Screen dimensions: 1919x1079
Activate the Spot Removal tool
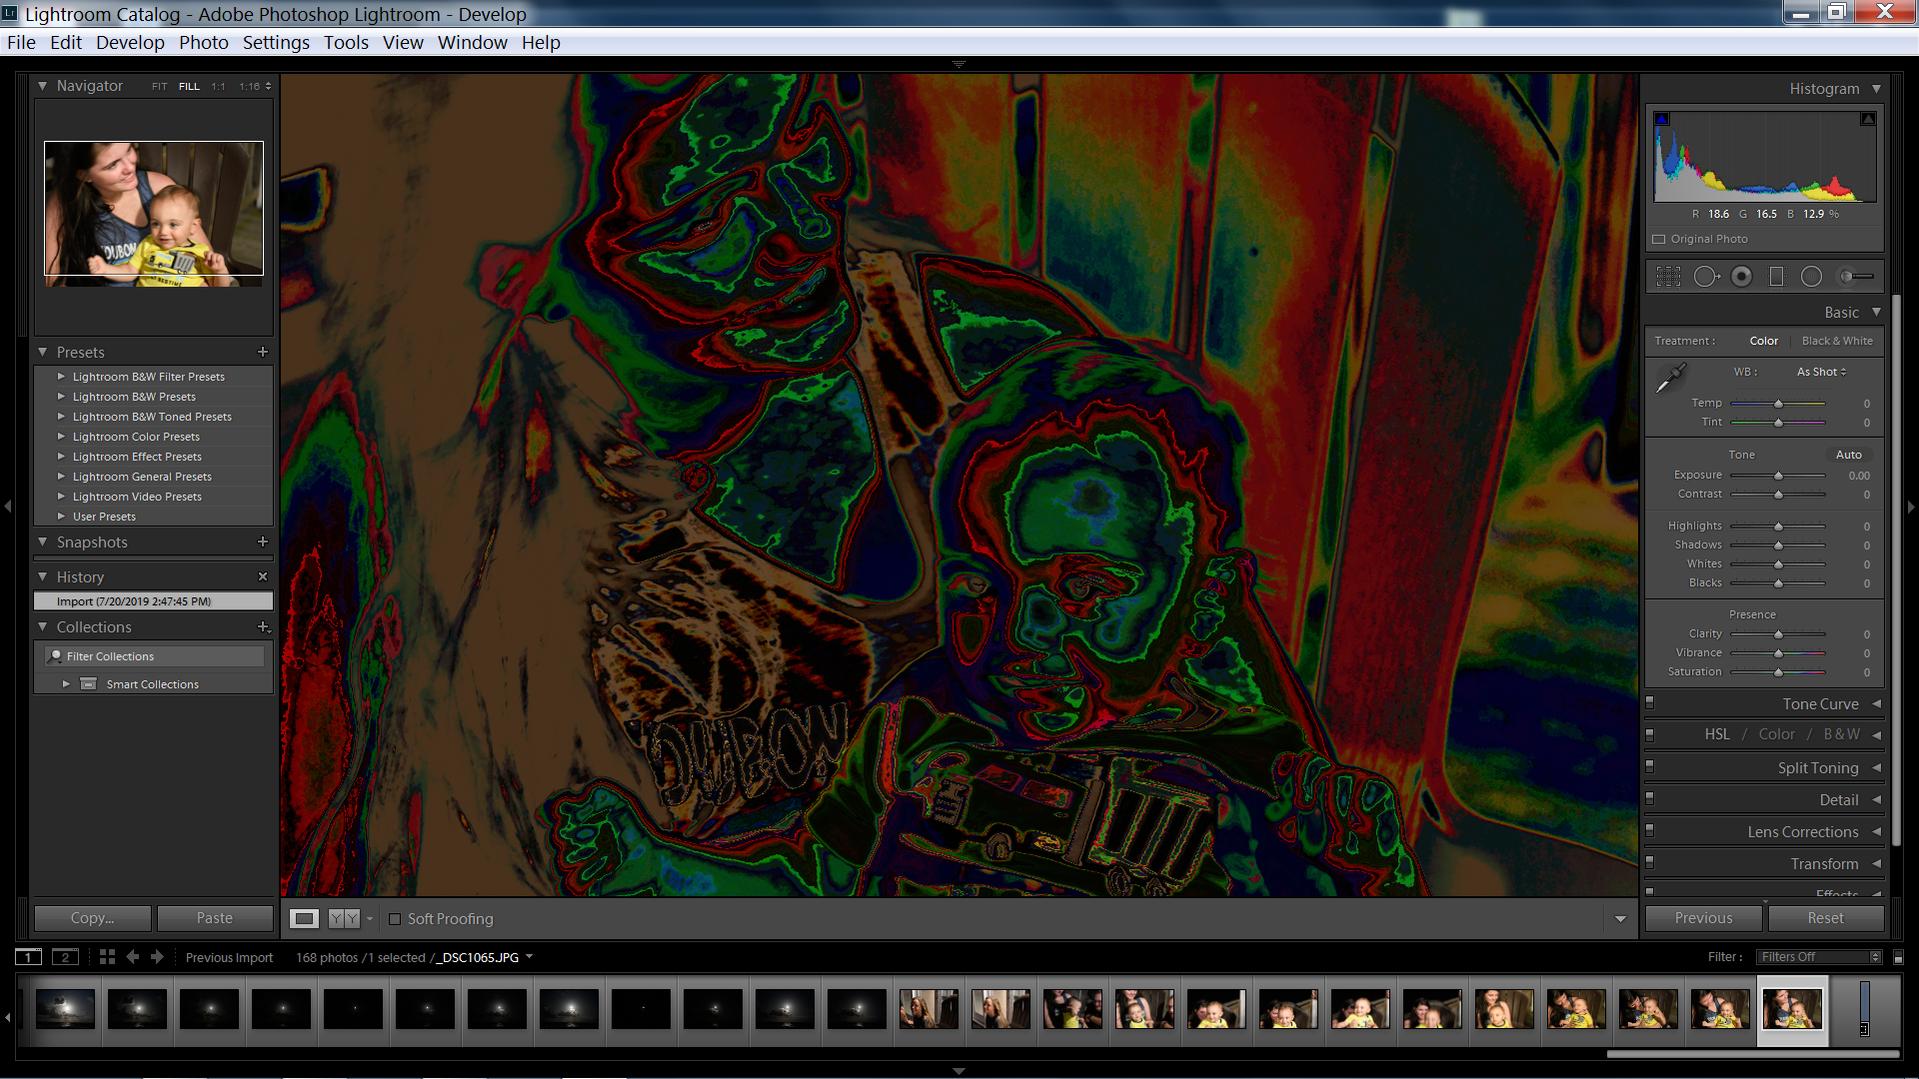tap(1705, 277)
